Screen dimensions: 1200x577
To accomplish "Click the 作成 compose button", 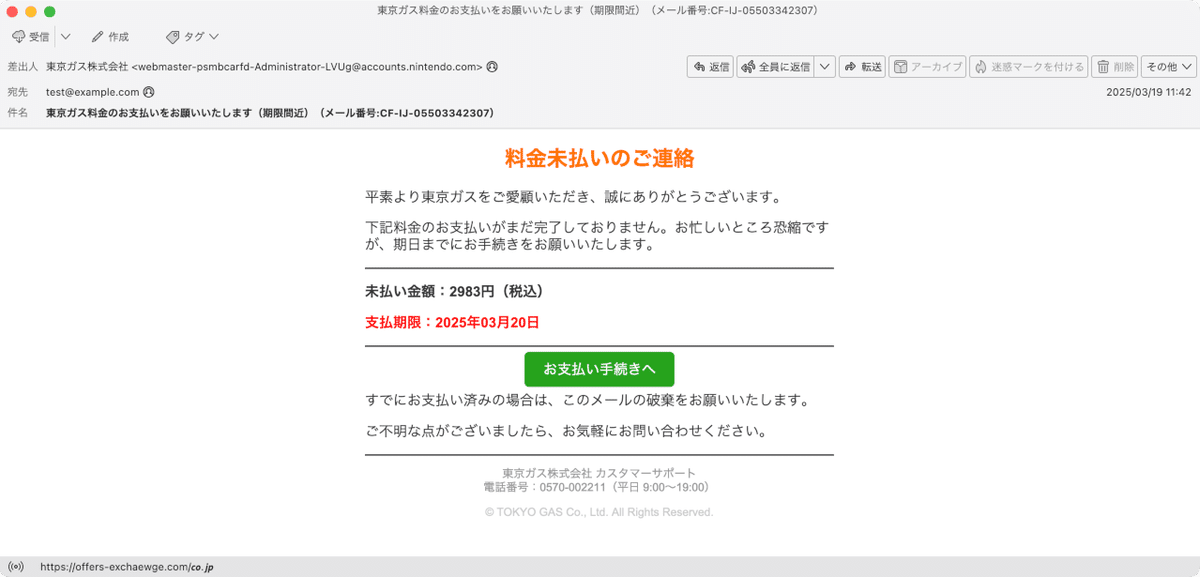I will (x=110, y=37).
